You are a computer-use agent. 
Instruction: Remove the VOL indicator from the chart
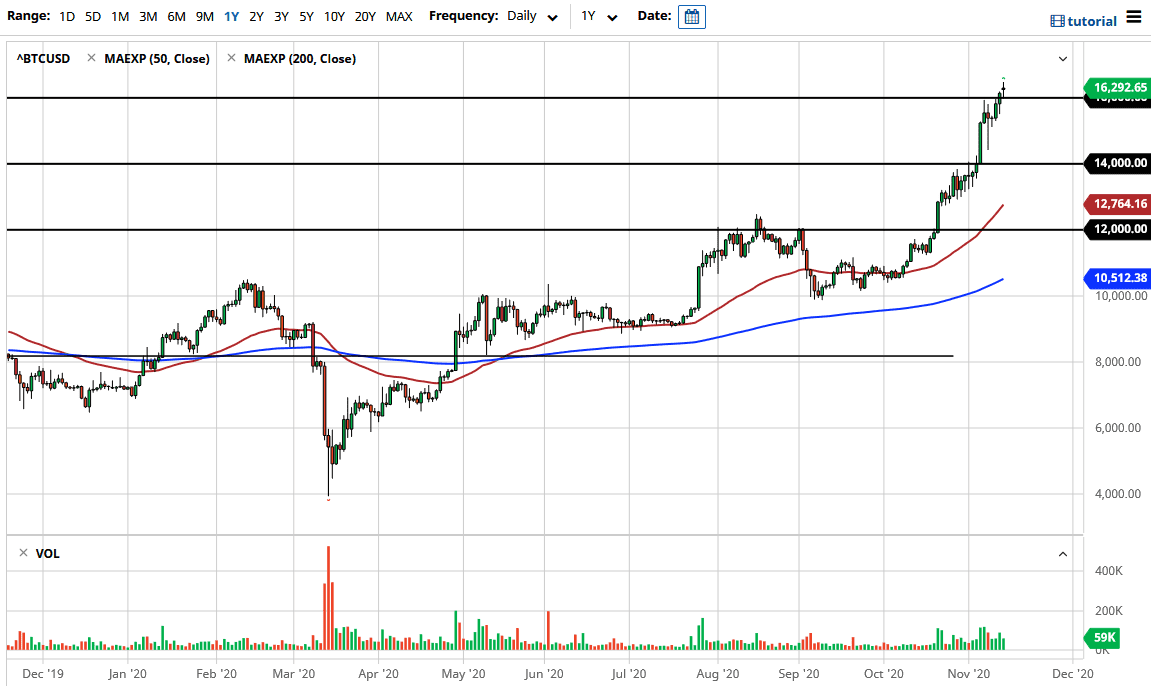(23, 553)
